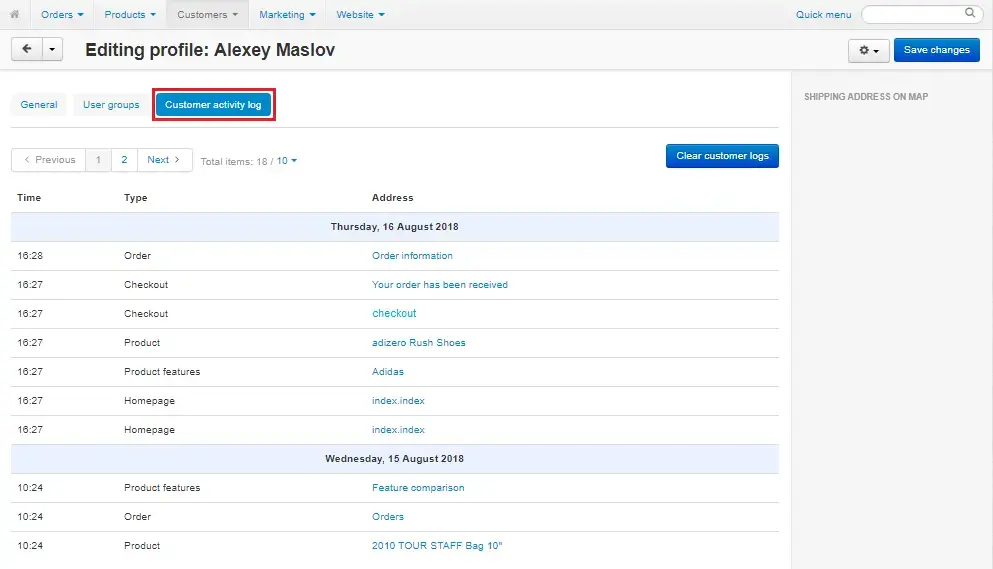
Task: Expand the Website menu
Action: point(360,15)
